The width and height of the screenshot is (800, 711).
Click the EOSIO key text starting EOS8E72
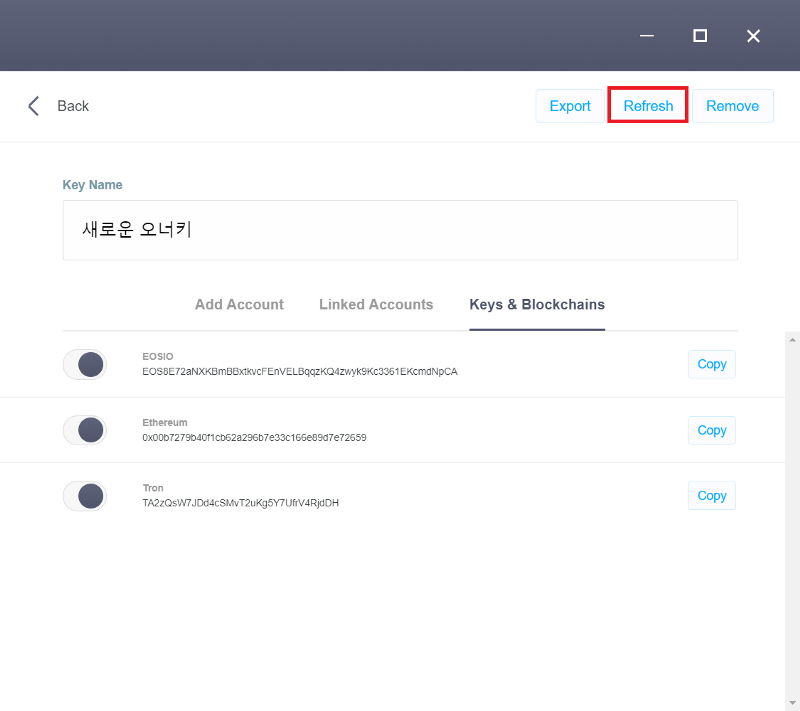(x=300, y=372)
